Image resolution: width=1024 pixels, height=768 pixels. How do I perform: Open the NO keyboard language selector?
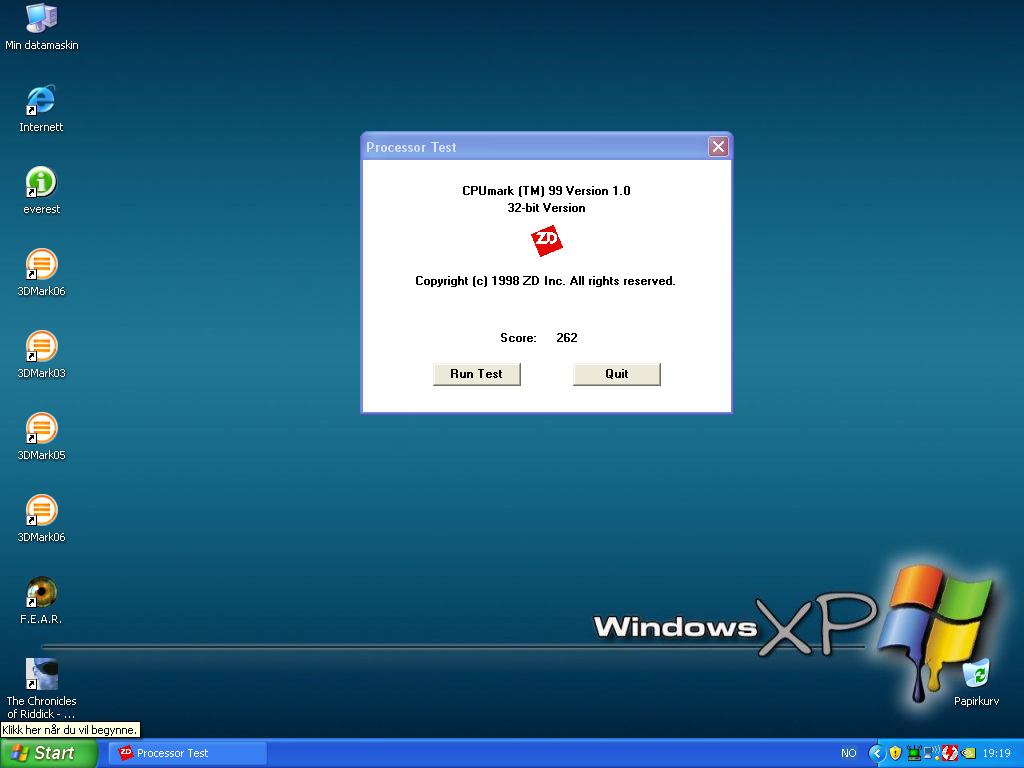(848, 753)
